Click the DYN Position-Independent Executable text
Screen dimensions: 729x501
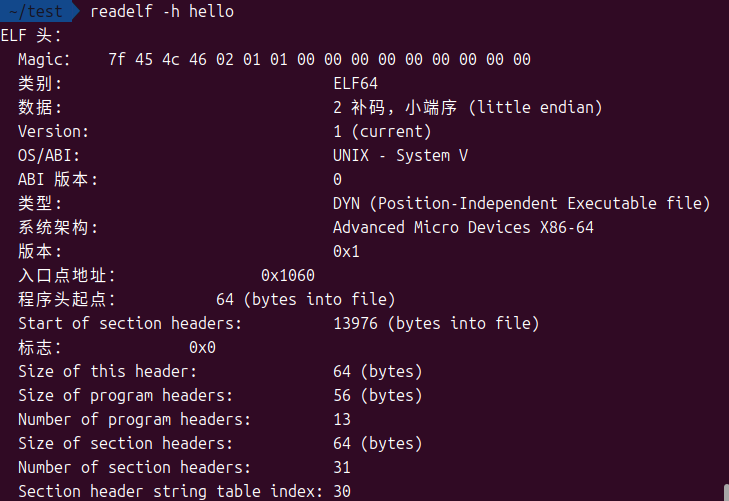tap(521, 203)
